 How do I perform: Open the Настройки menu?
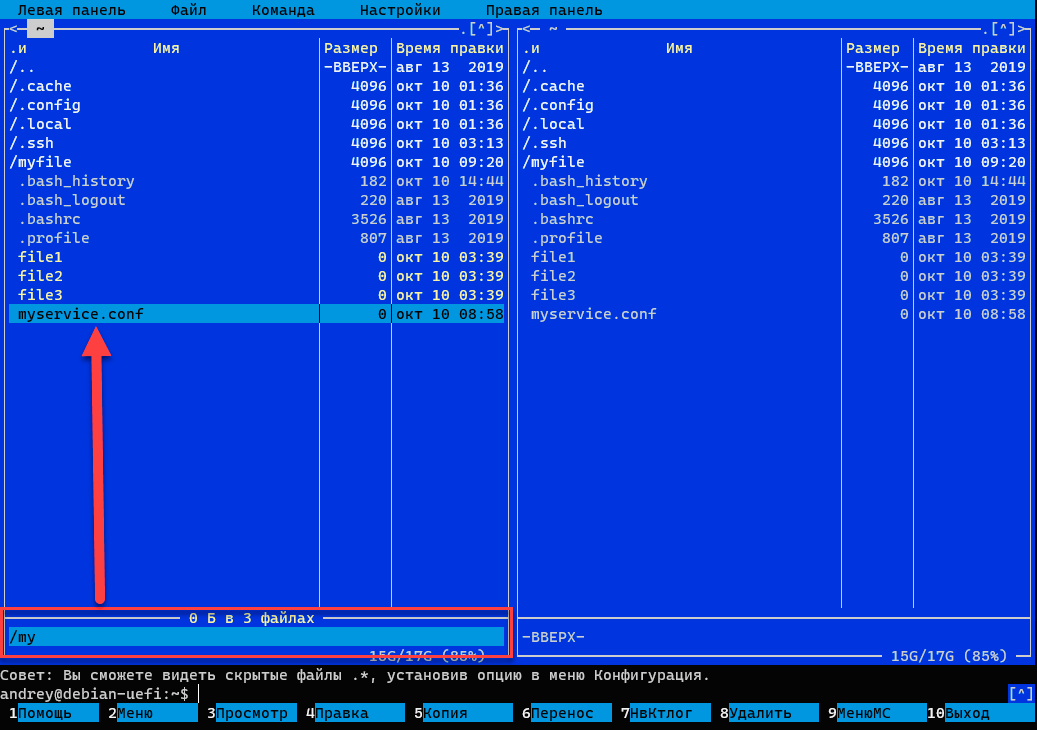click(400, 10)
